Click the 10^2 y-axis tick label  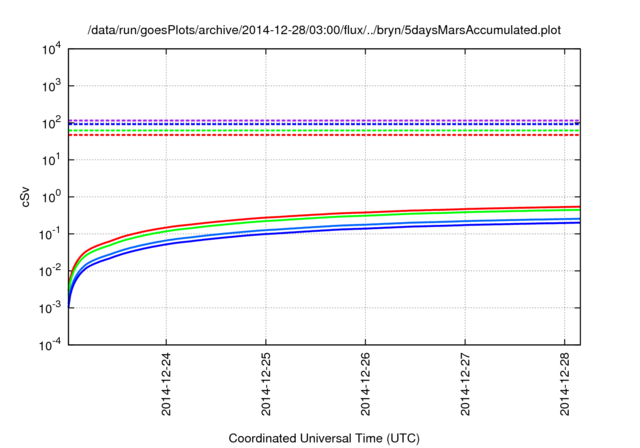51,123
